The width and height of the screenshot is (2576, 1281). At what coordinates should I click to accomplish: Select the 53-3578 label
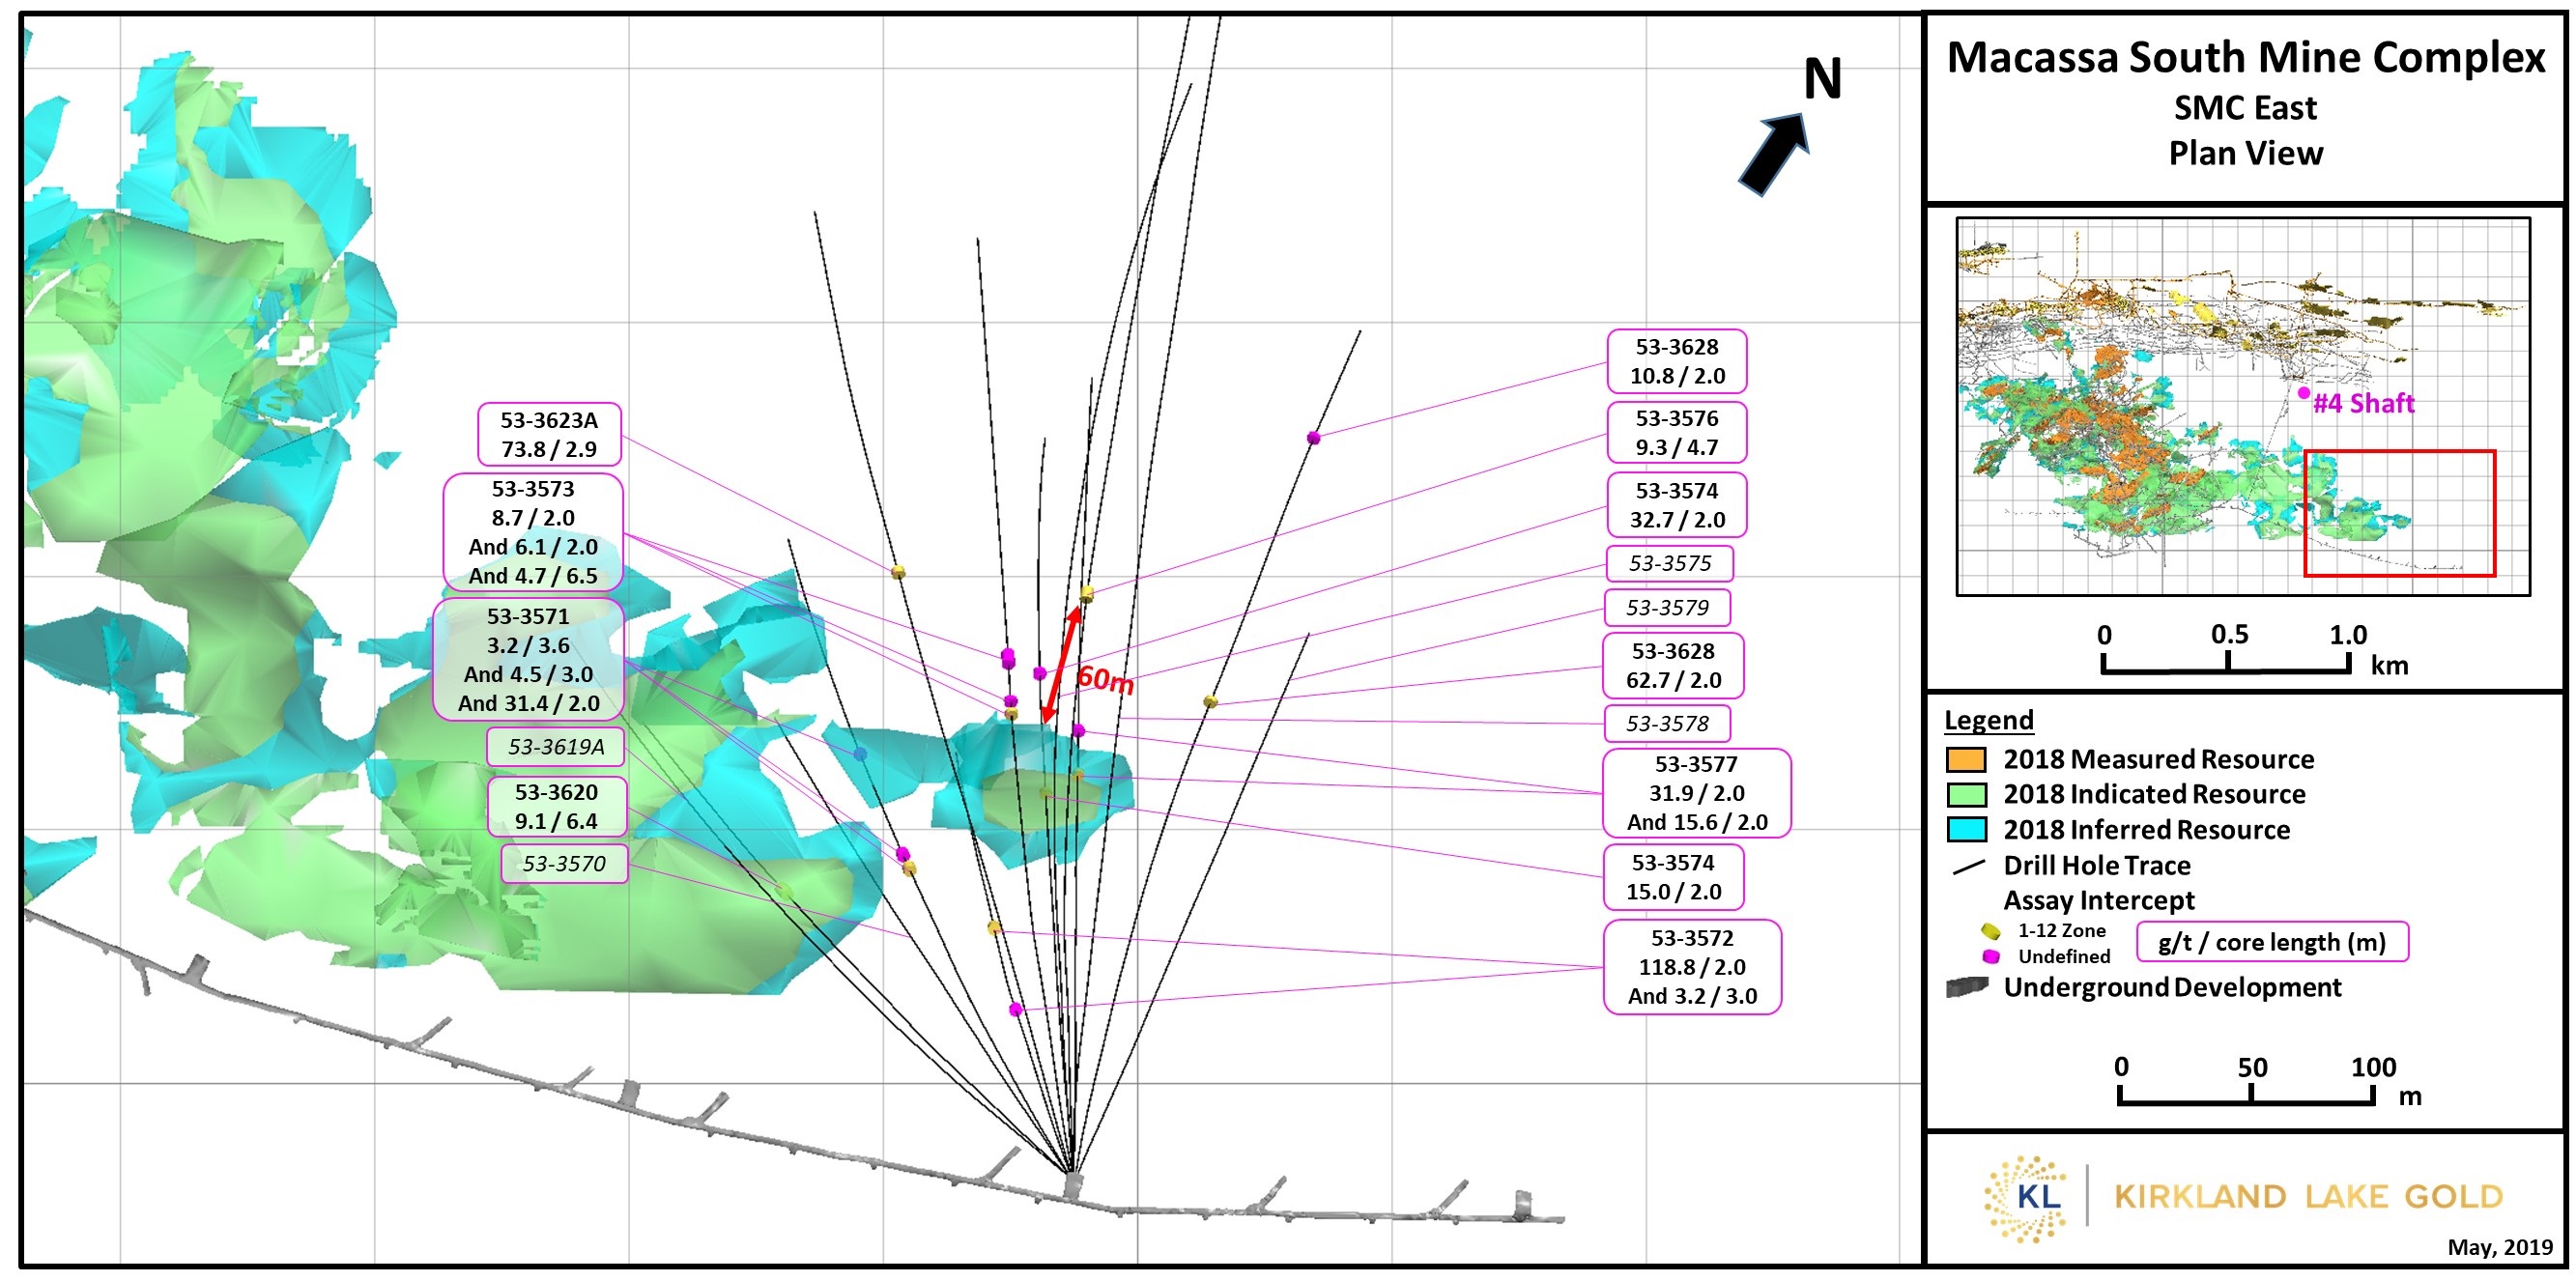pos(1667,724)
